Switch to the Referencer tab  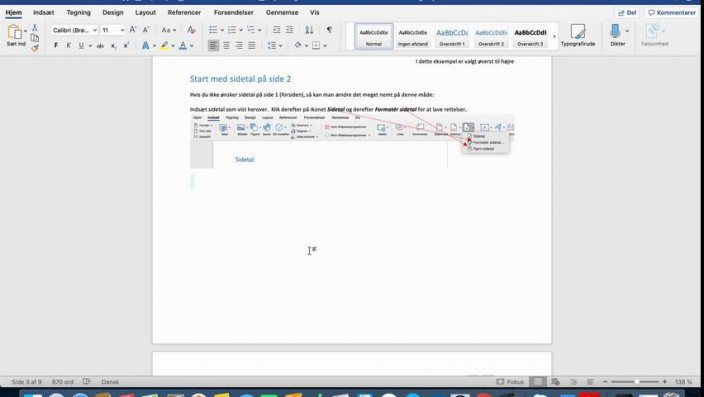184,13
